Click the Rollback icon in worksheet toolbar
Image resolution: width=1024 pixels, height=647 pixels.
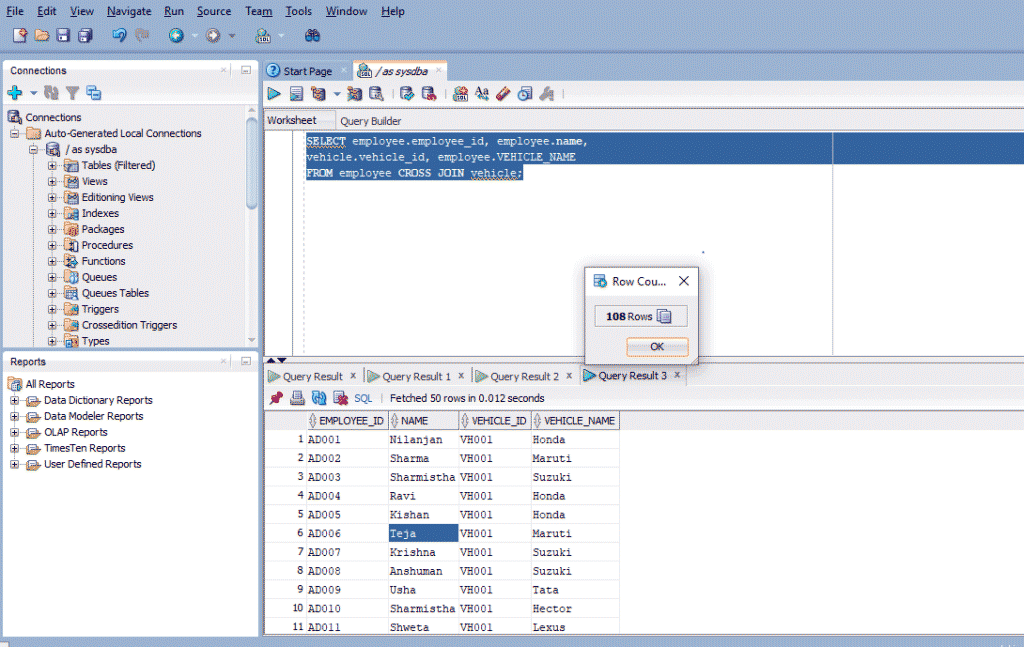tap(429, 94)
